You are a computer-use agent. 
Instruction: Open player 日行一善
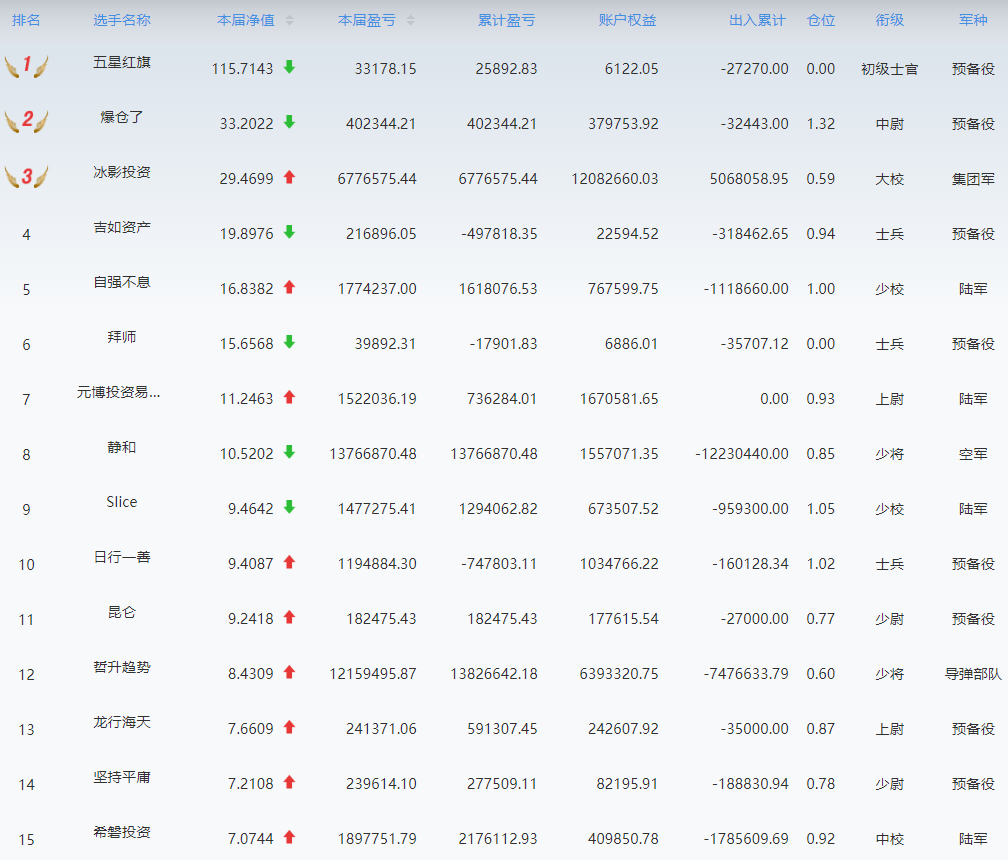pyautogui.click(x=122, y=557)
